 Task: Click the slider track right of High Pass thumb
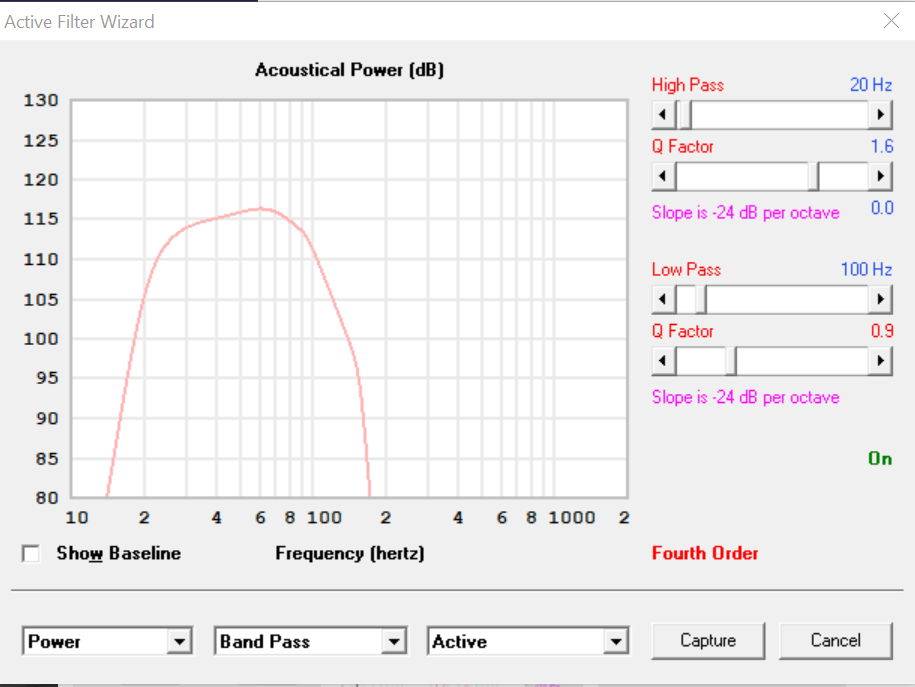780,114
